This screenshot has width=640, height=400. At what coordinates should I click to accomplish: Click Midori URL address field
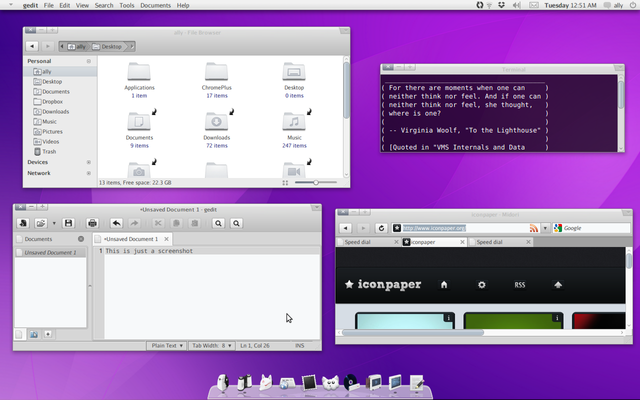tap(465, 228)
